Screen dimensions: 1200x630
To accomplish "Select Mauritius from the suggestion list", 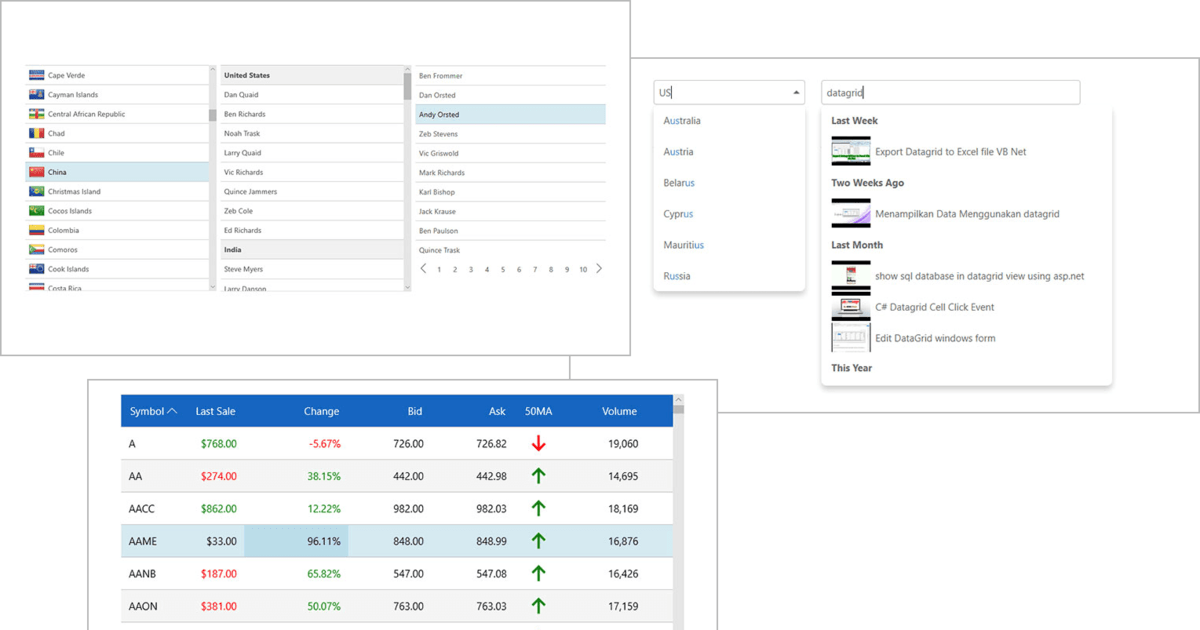I will coord(683,245).
